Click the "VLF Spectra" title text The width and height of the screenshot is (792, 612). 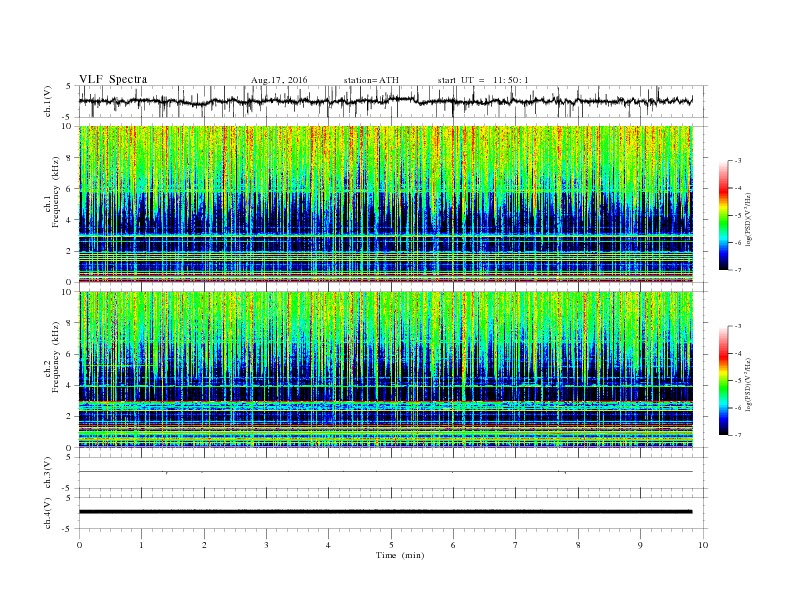coord(113,79)
